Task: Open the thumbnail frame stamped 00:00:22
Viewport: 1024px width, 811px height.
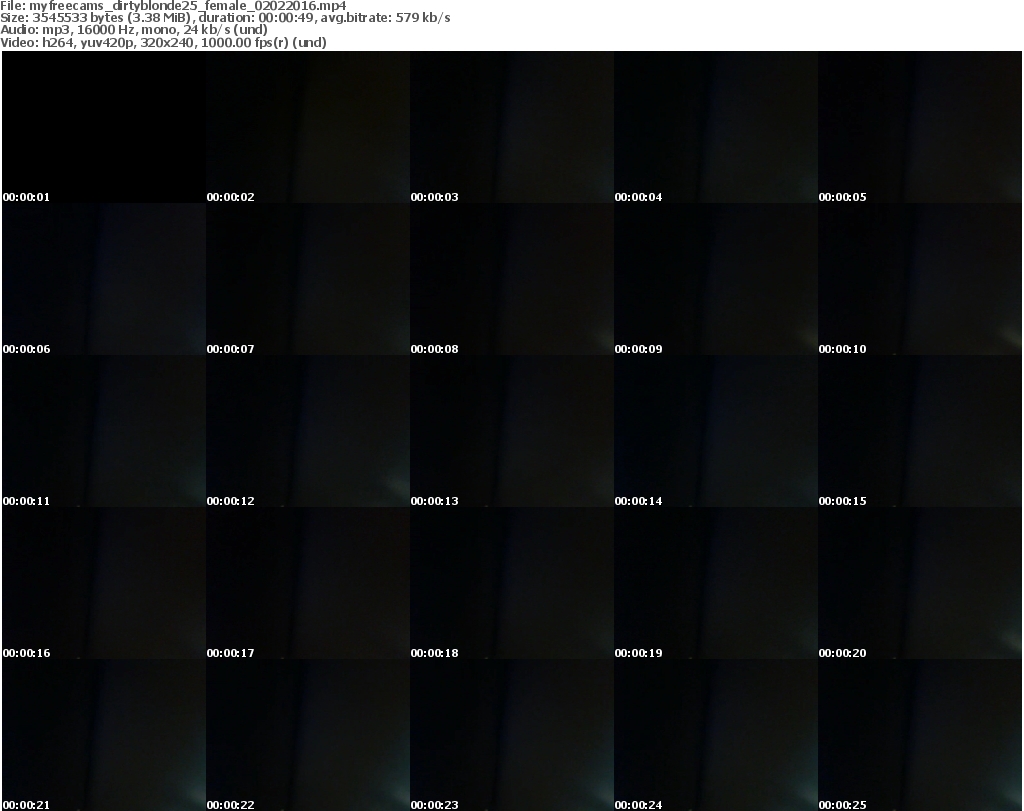Action: (x=308, y=735)
